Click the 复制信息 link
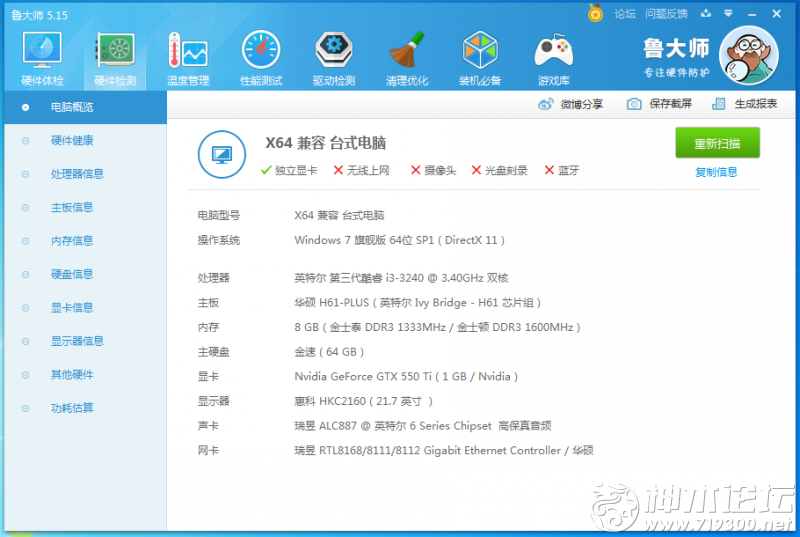The image size is (800, 537). click(x=716, y=172)
